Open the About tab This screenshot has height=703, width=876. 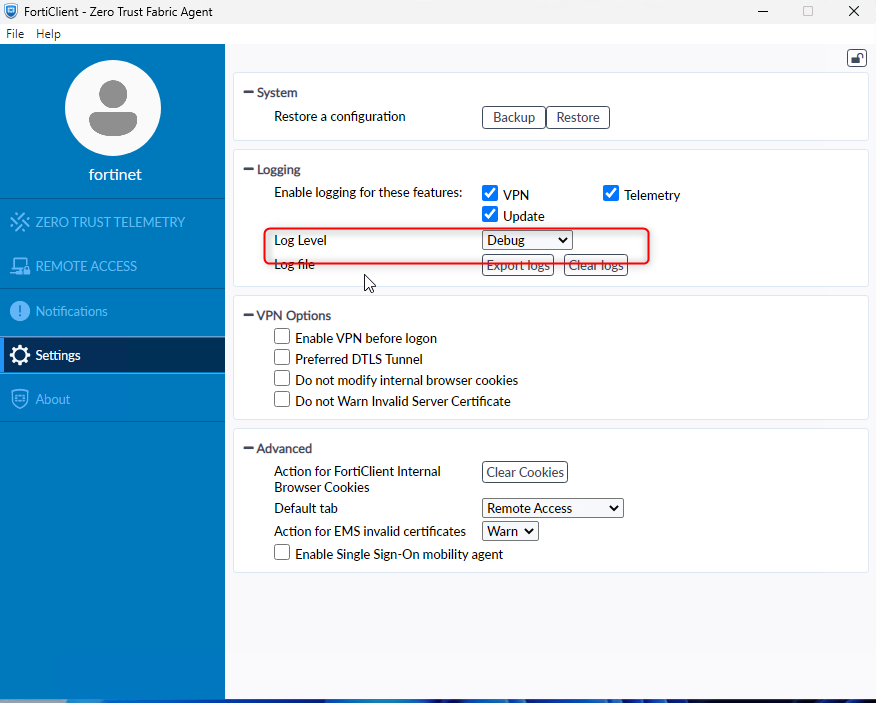tap(112, 399)
